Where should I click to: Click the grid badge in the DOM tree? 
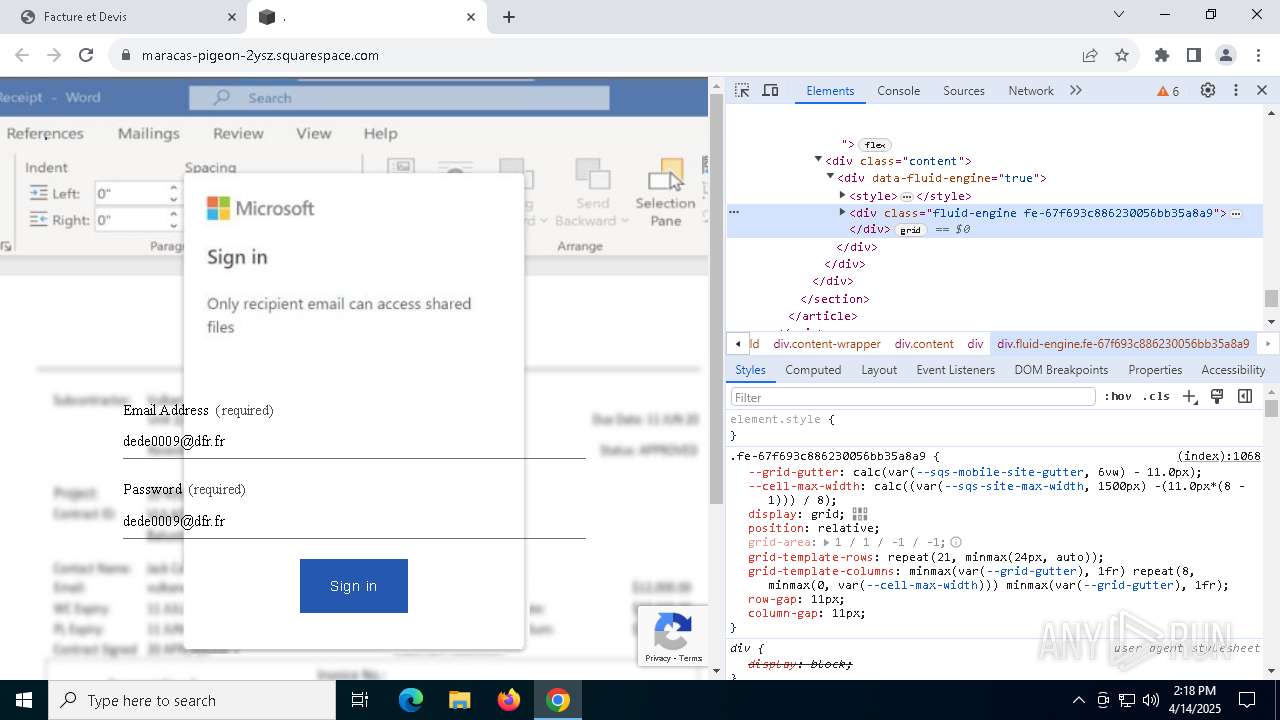(x=910, y=230)
